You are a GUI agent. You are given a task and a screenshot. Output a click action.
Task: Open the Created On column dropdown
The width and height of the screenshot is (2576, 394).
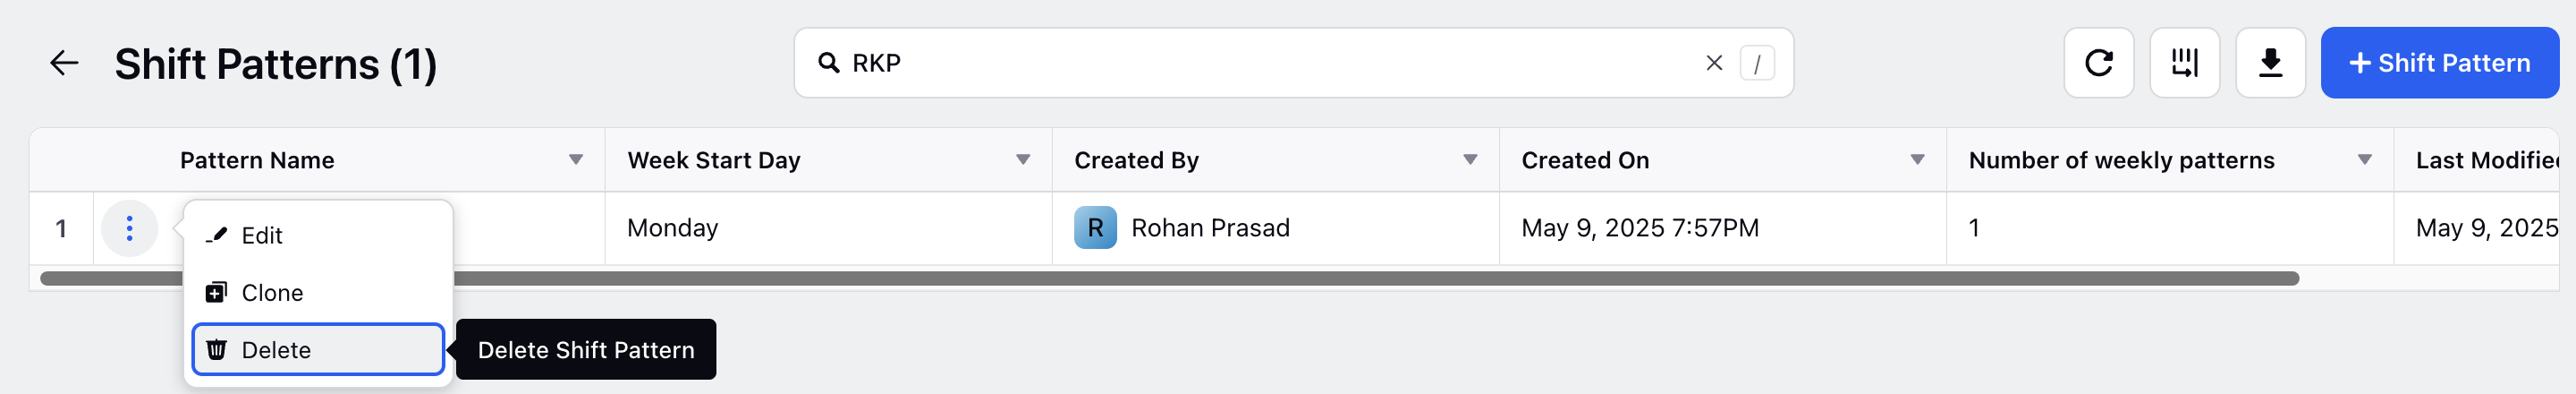tap(1917, 160)
